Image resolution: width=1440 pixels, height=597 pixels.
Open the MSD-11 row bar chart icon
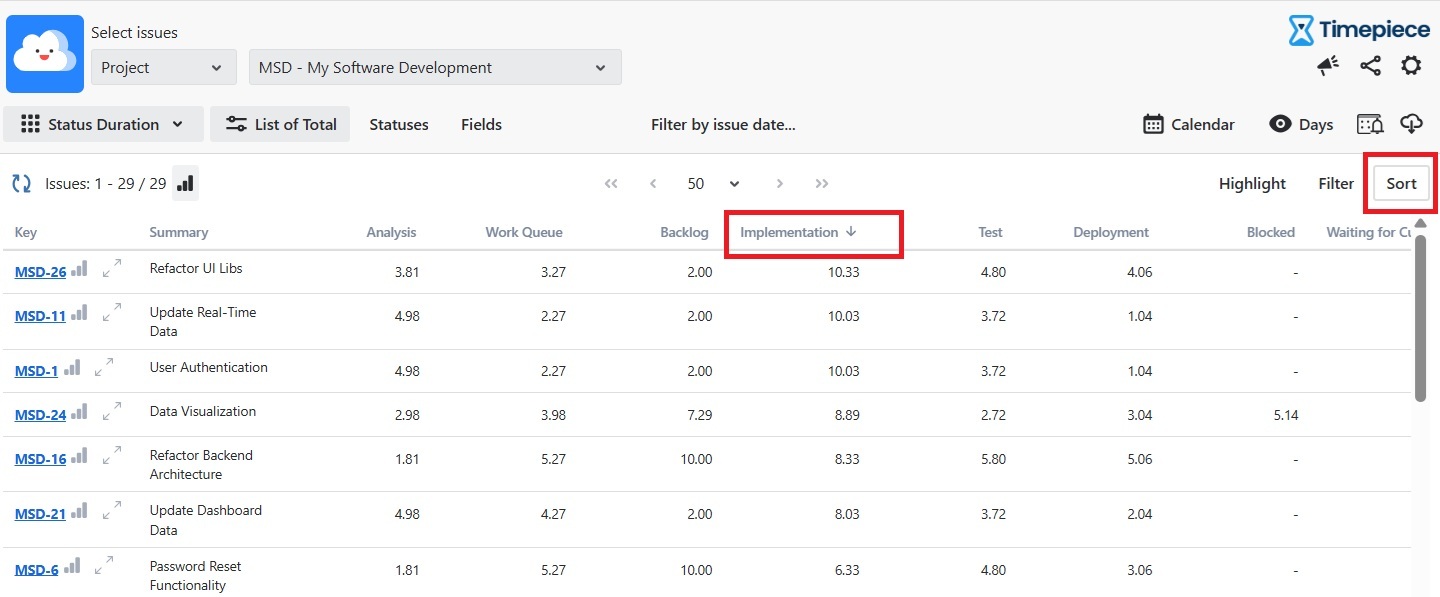79,314
